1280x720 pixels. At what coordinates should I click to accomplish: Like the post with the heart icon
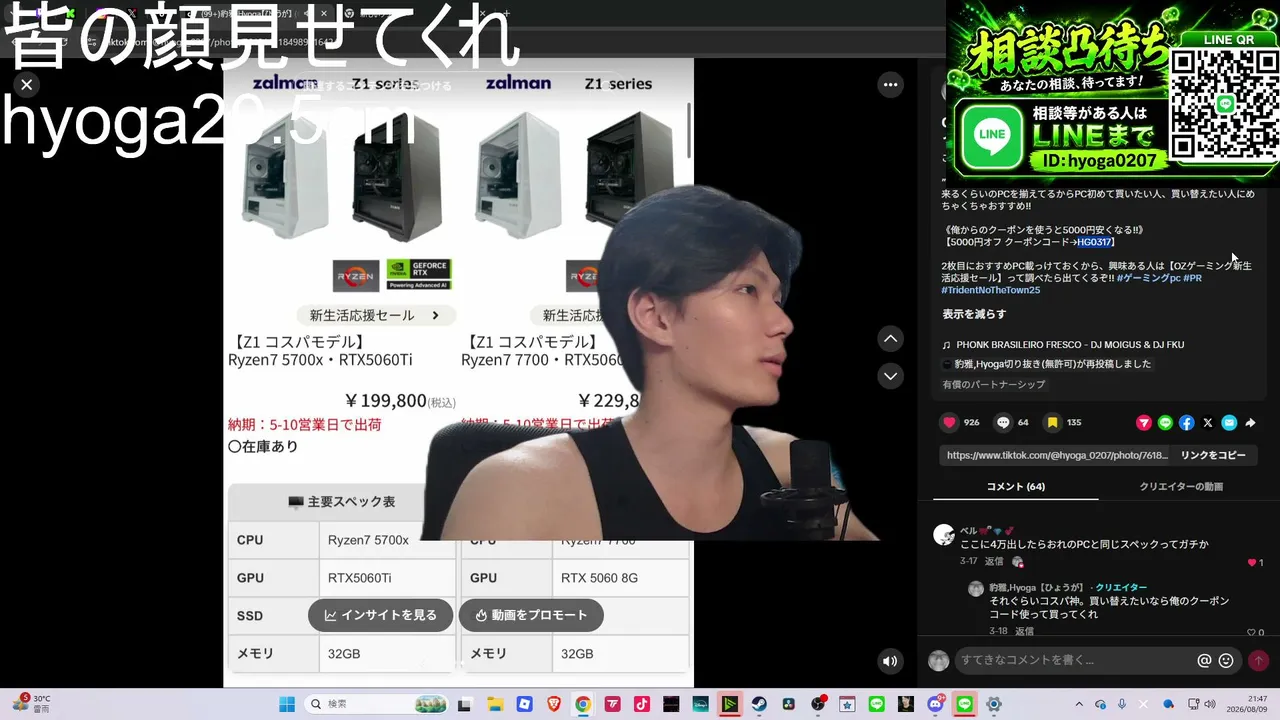(x=949, y=423)
